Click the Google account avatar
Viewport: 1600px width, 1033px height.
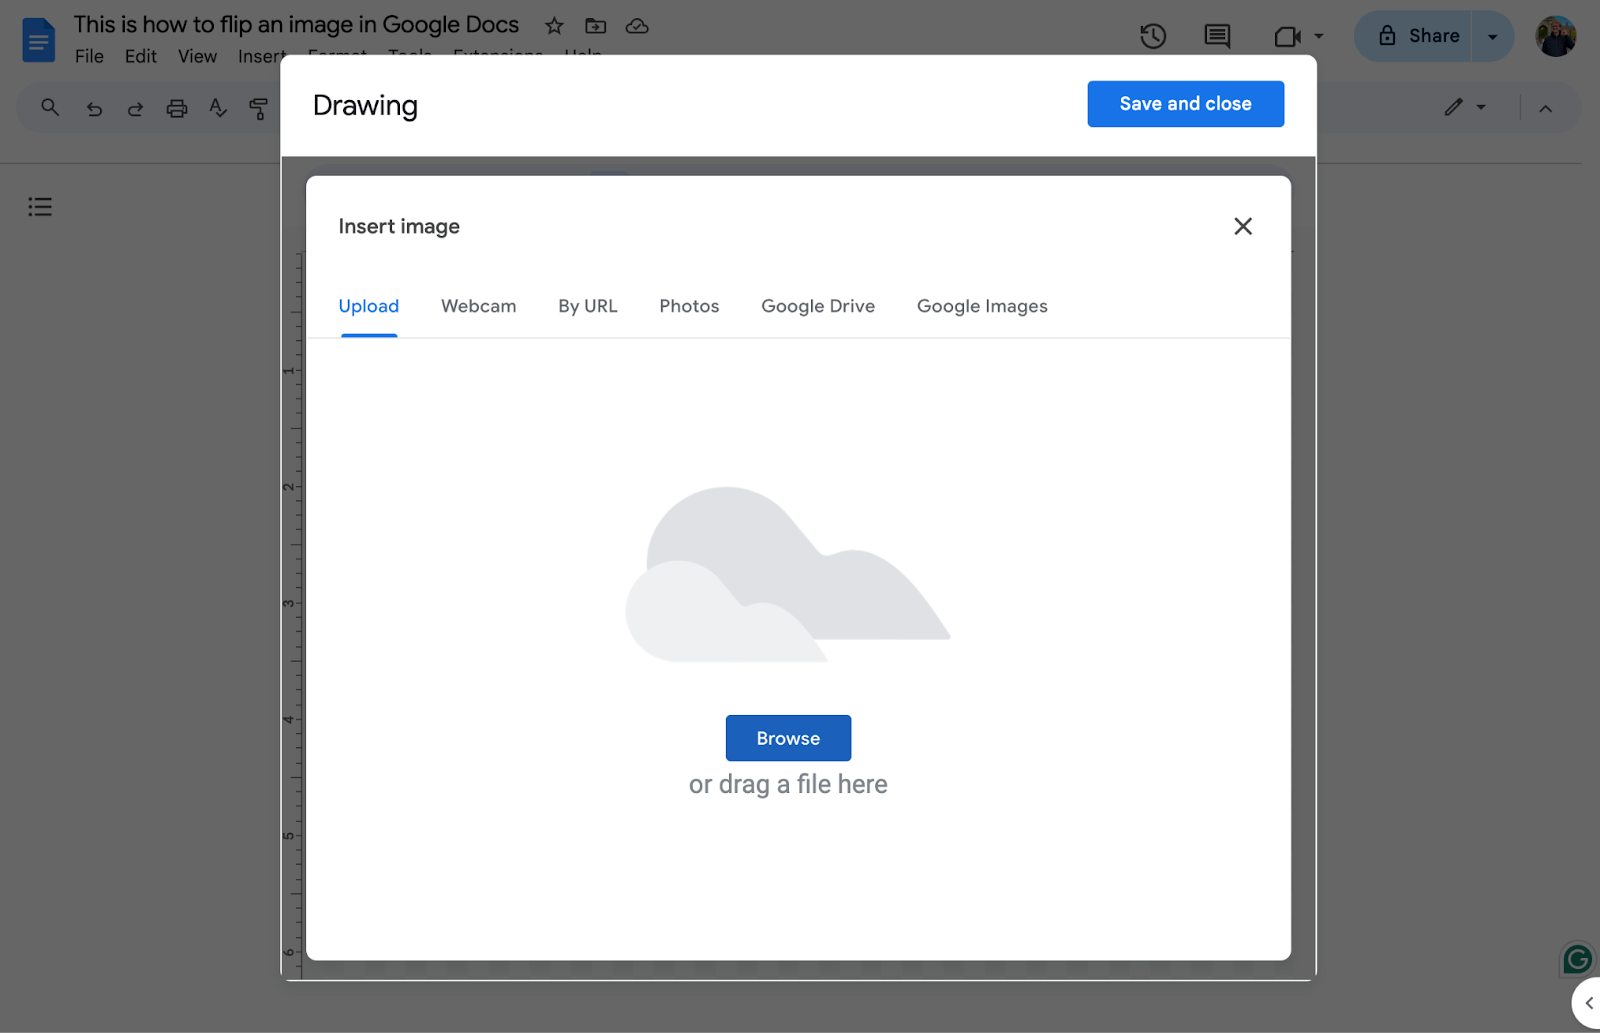tap(1556, 37)
